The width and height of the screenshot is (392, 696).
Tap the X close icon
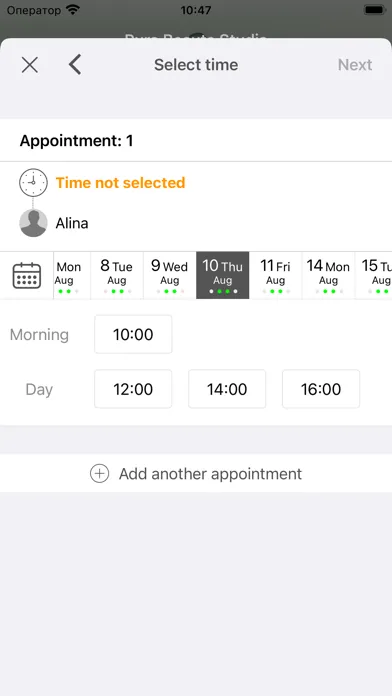[30, 65]
